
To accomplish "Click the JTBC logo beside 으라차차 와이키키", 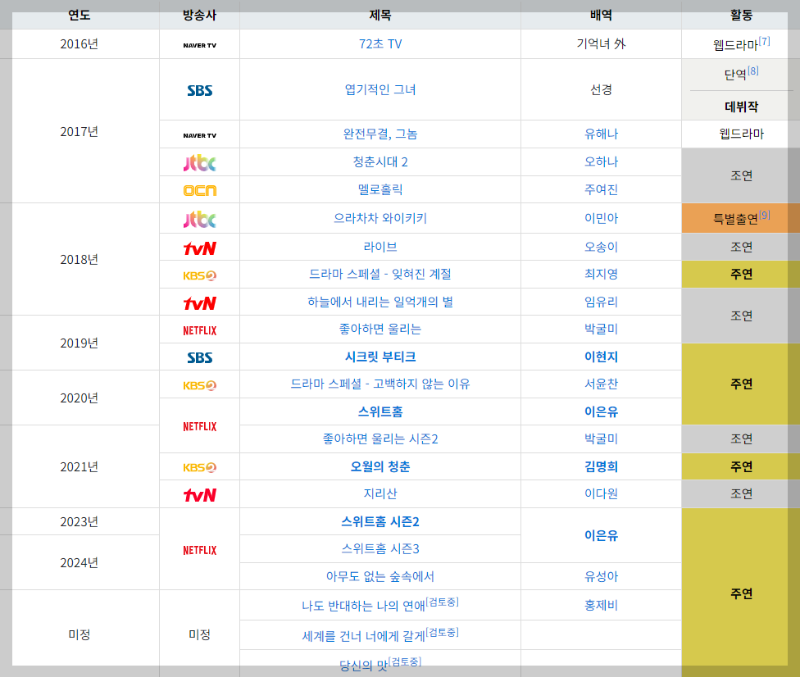I will 199,219.
